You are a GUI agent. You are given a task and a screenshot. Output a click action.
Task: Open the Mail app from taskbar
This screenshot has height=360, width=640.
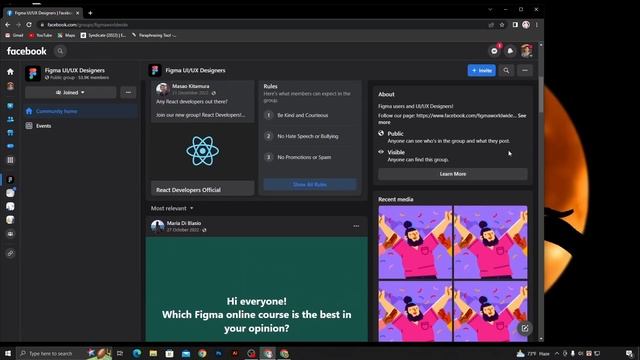186,353
